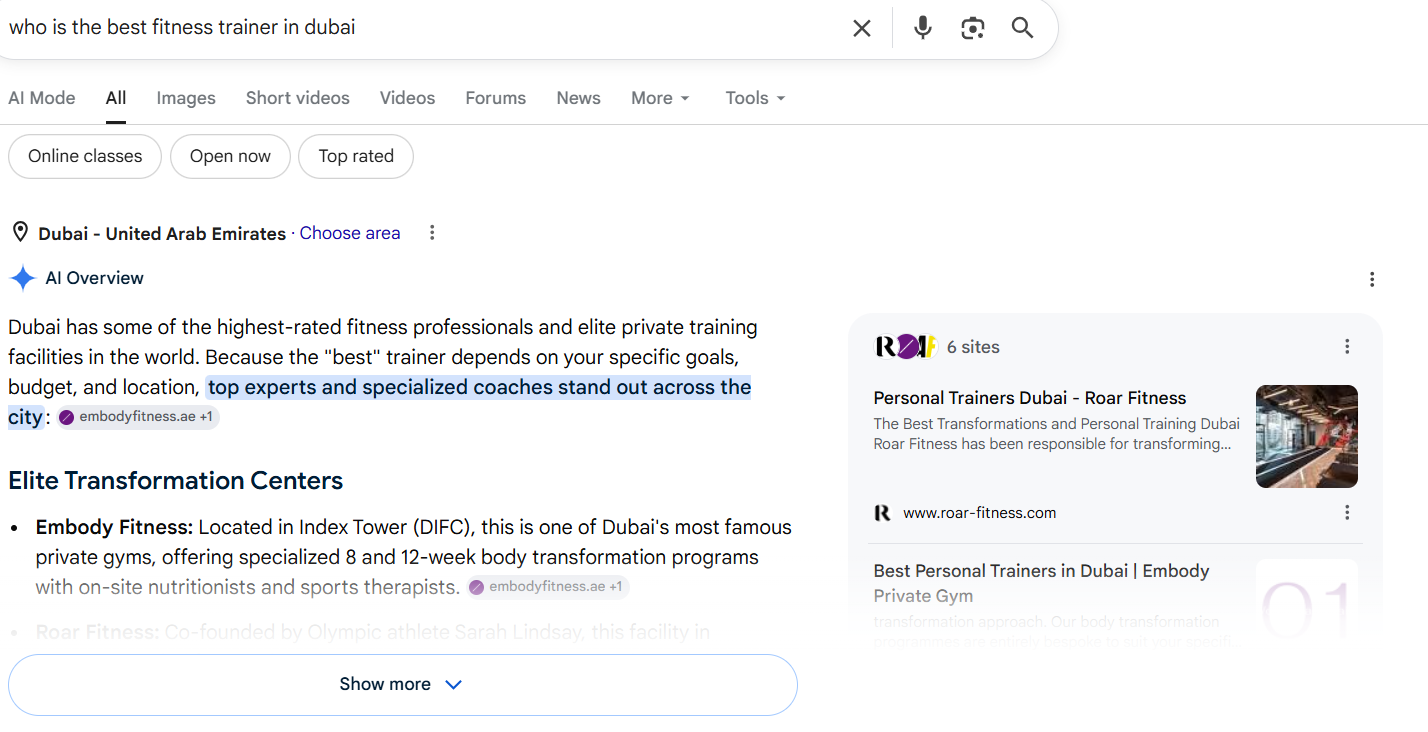Expand the More dropdown menu

pyautogui.click(x=661, y=98)
